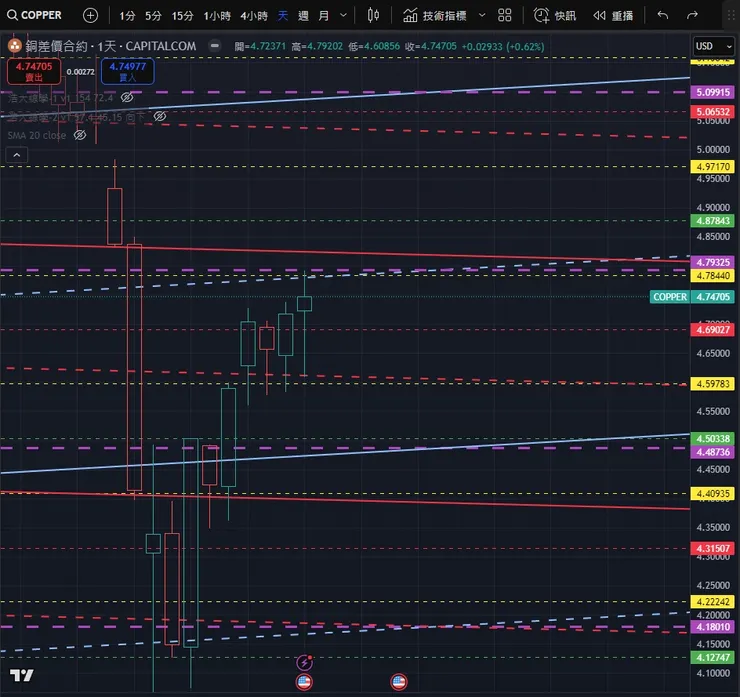Click the red 4.69027 price label
The height and width of the screenshot is (697, 740).
713,329
